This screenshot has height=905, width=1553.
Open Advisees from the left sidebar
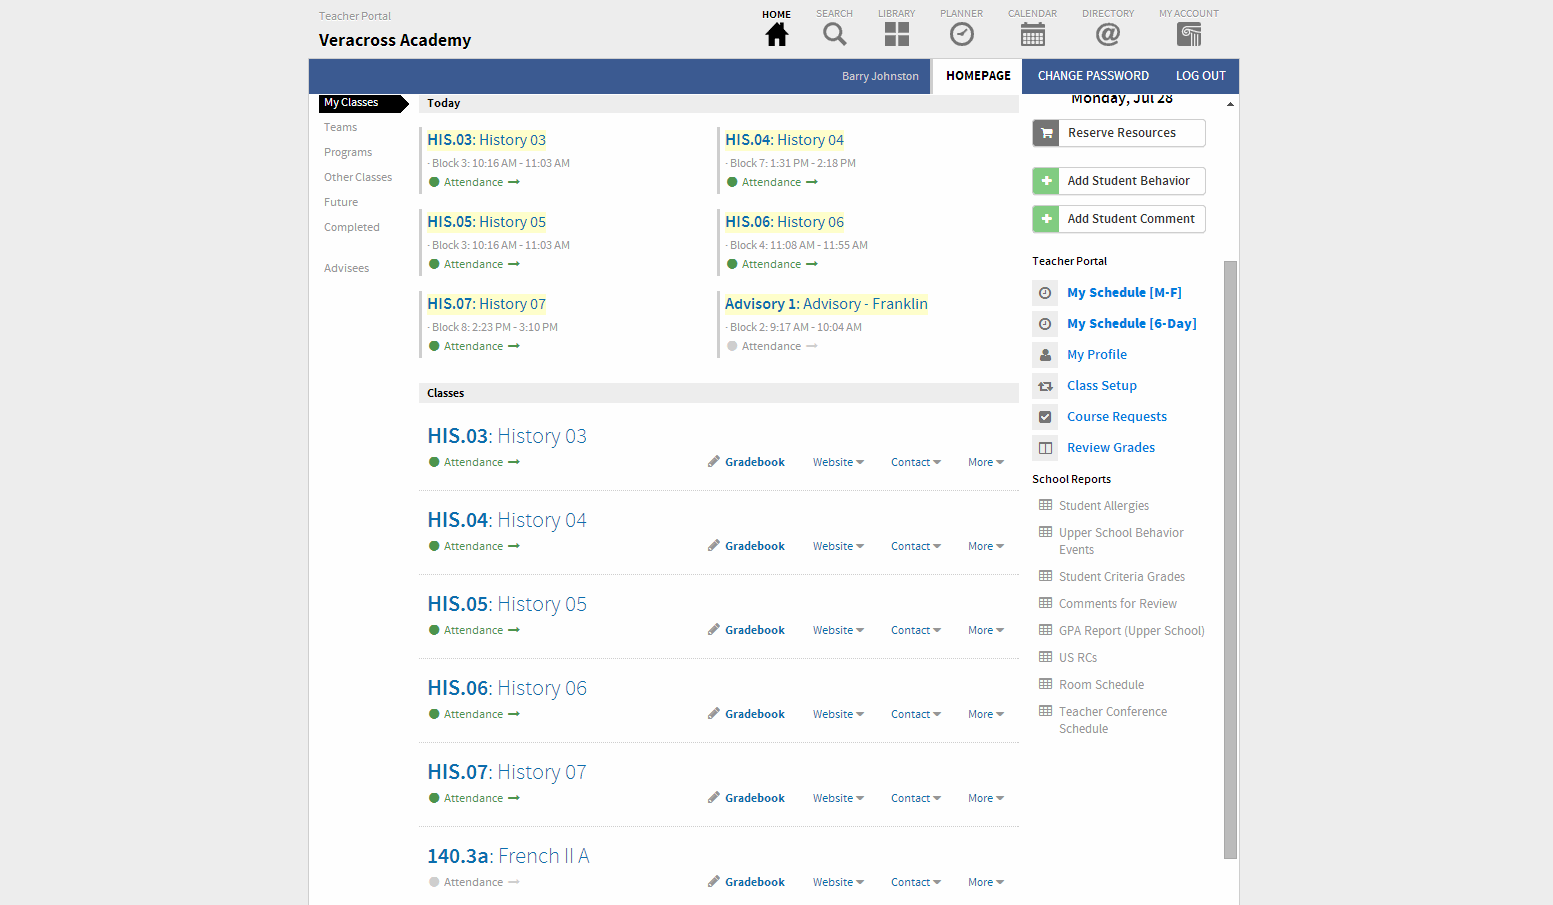(346, 267)
